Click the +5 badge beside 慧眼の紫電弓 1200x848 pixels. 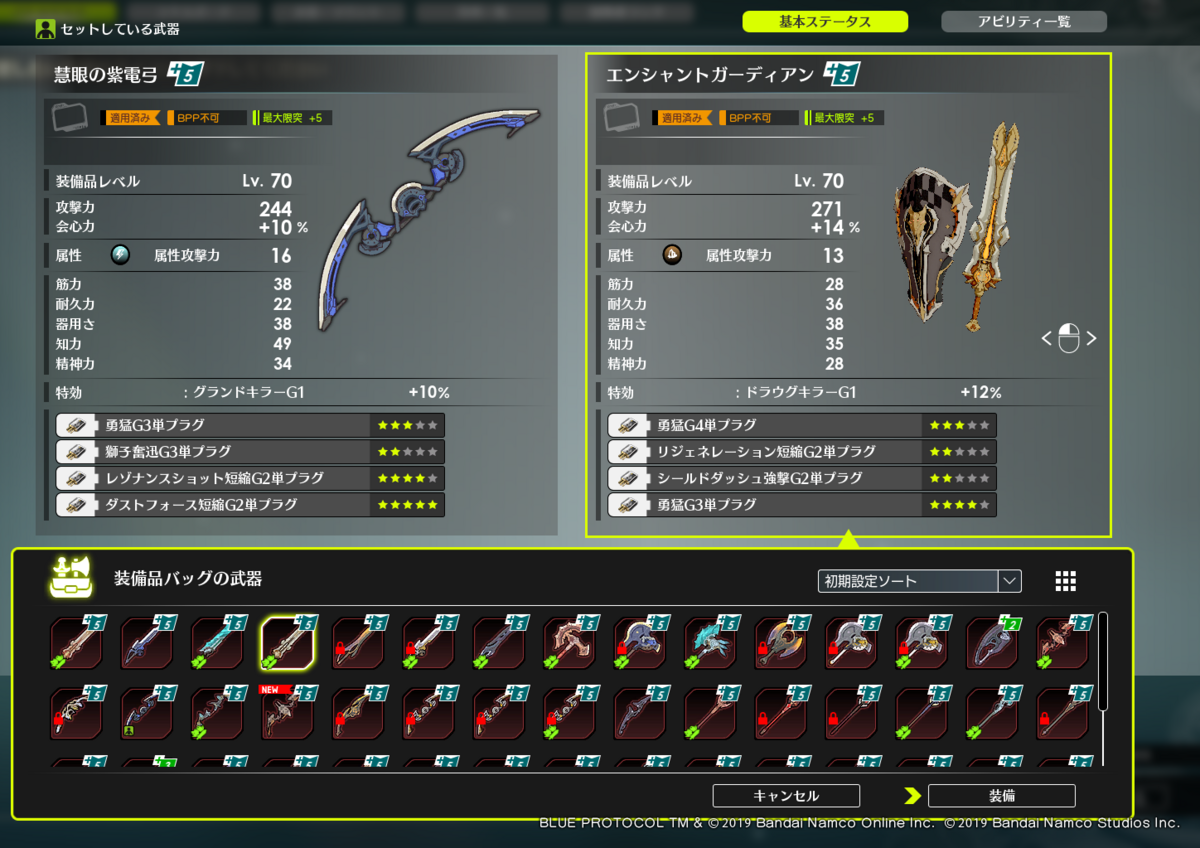187,73
